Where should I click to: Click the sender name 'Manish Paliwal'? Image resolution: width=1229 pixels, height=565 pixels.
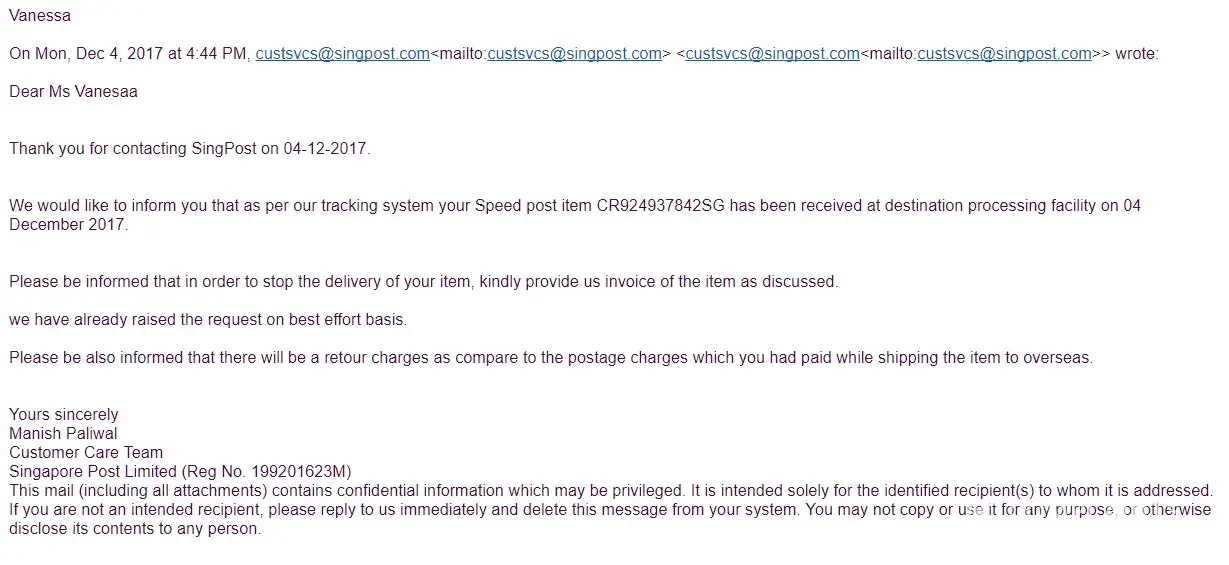(63, 434)
